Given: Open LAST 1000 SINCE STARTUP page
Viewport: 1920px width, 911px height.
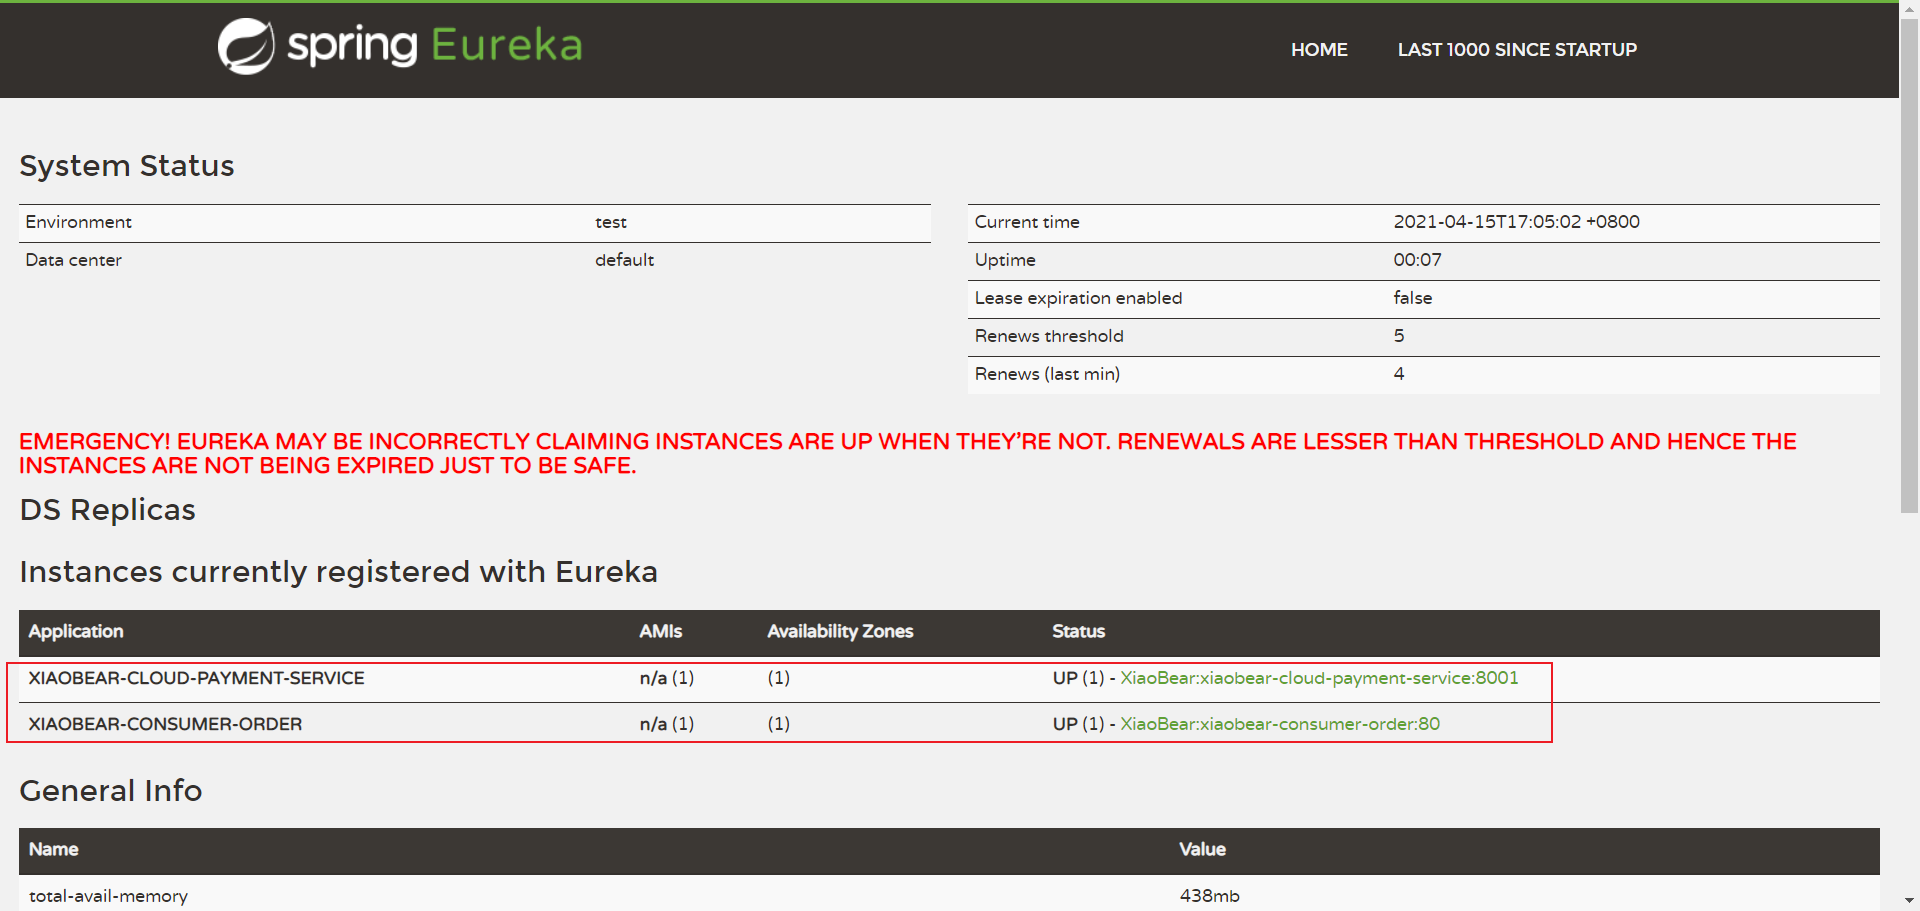Looking at the screenshot, I should [x=1517, y=50].
